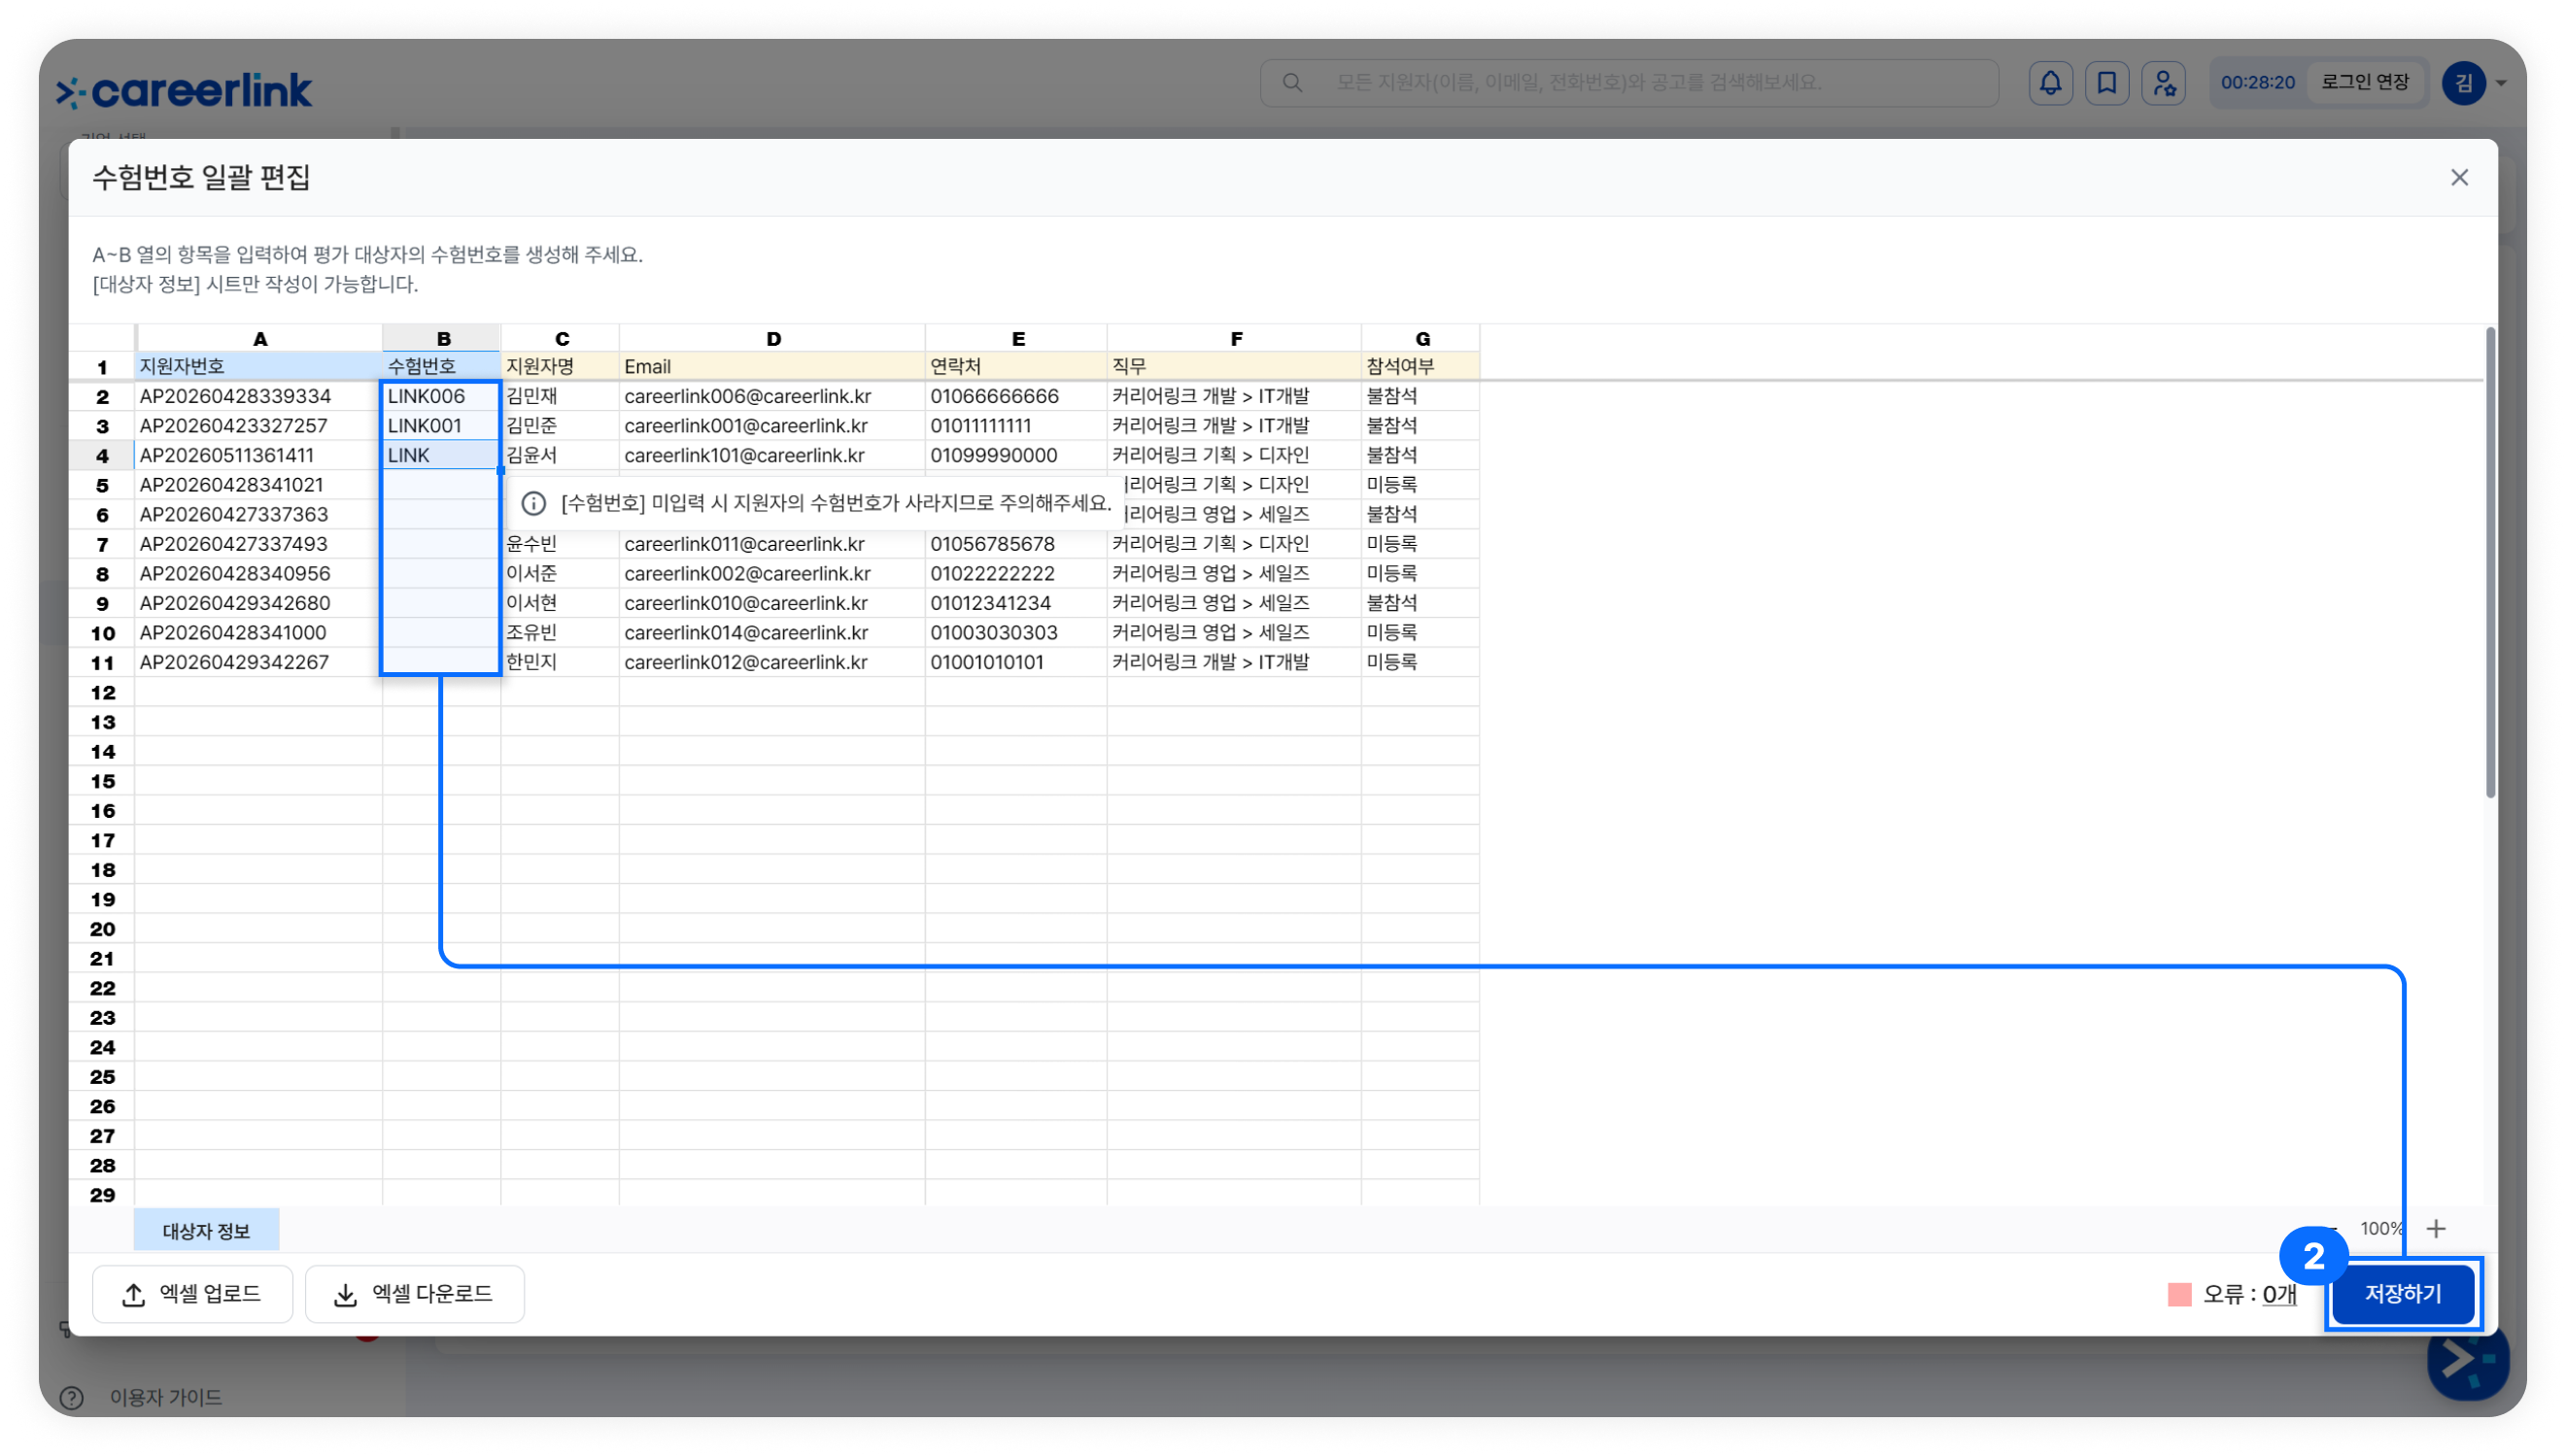Select row 12 header number
Viewport: 2566px width, 1456px height.
102,693
